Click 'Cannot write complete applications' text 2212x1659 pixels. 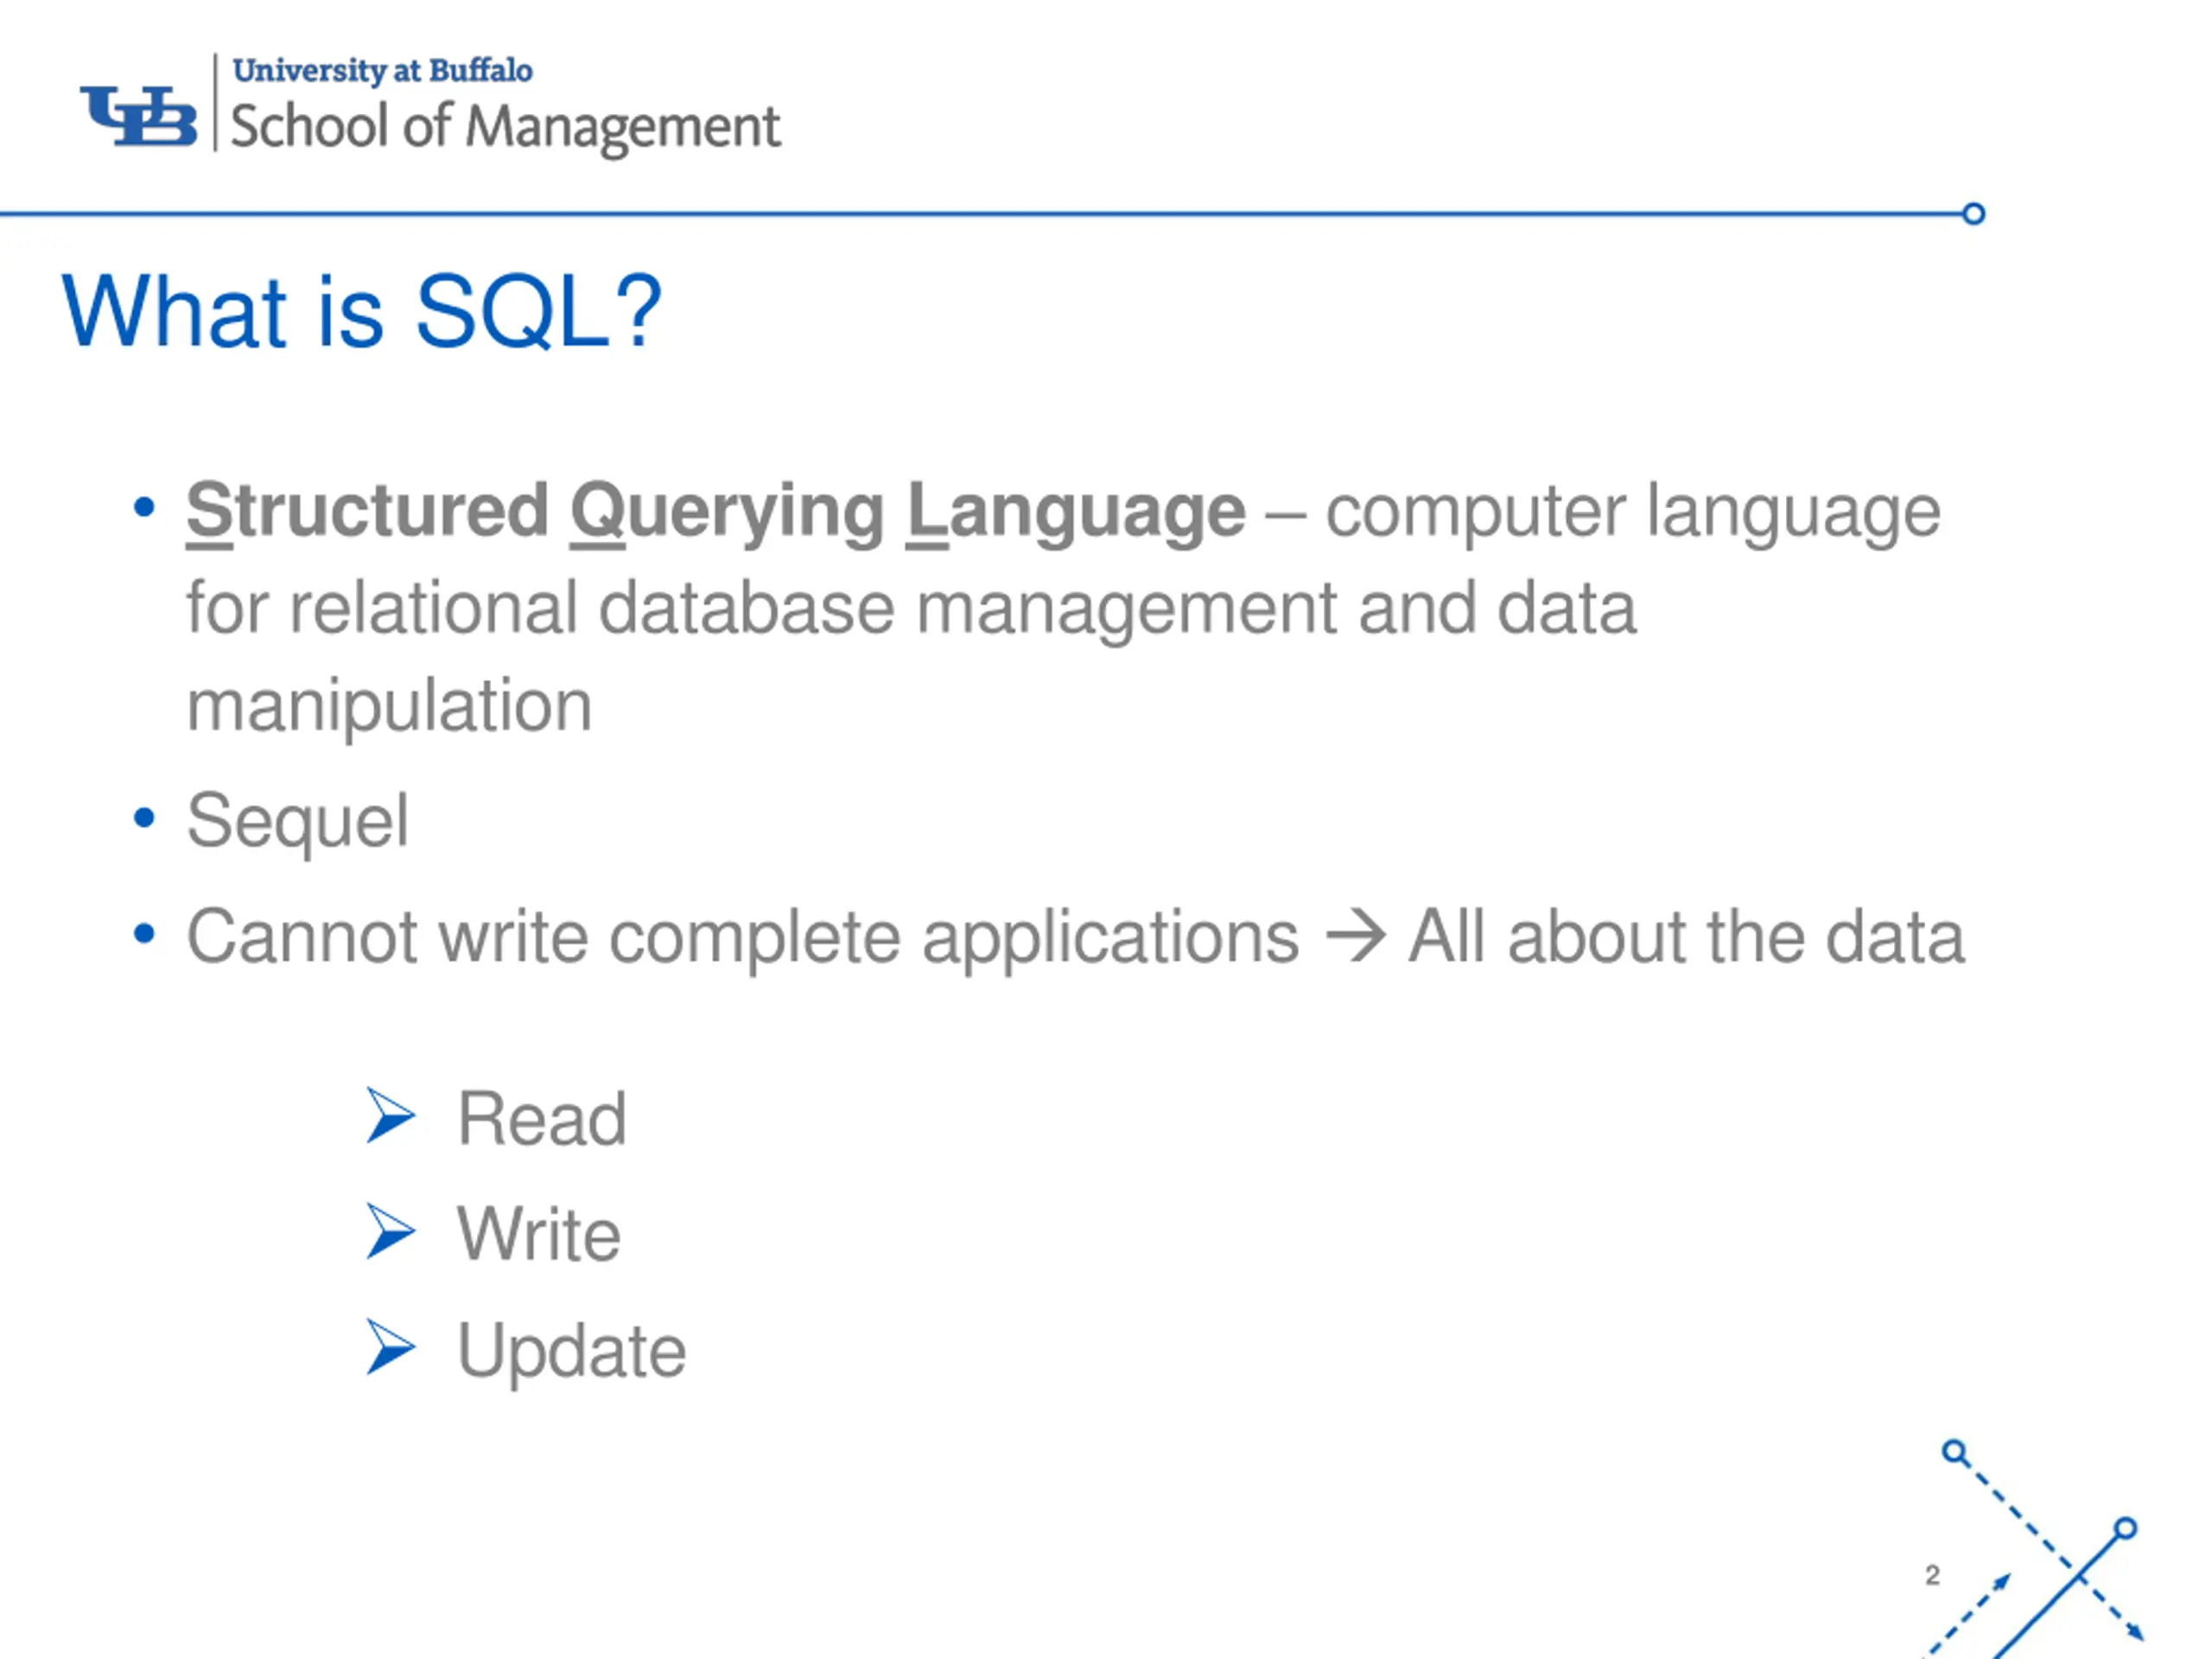coord(743,938)
